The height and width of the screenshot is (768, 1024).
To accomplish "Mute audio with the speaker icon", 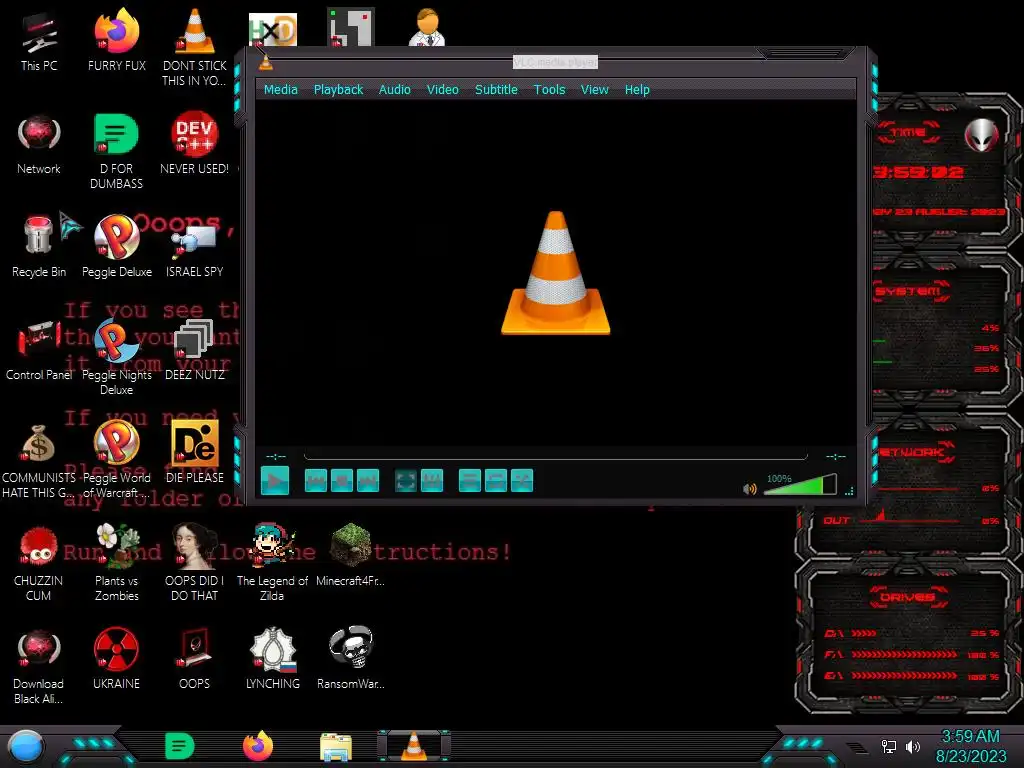I will click(750, 488).
